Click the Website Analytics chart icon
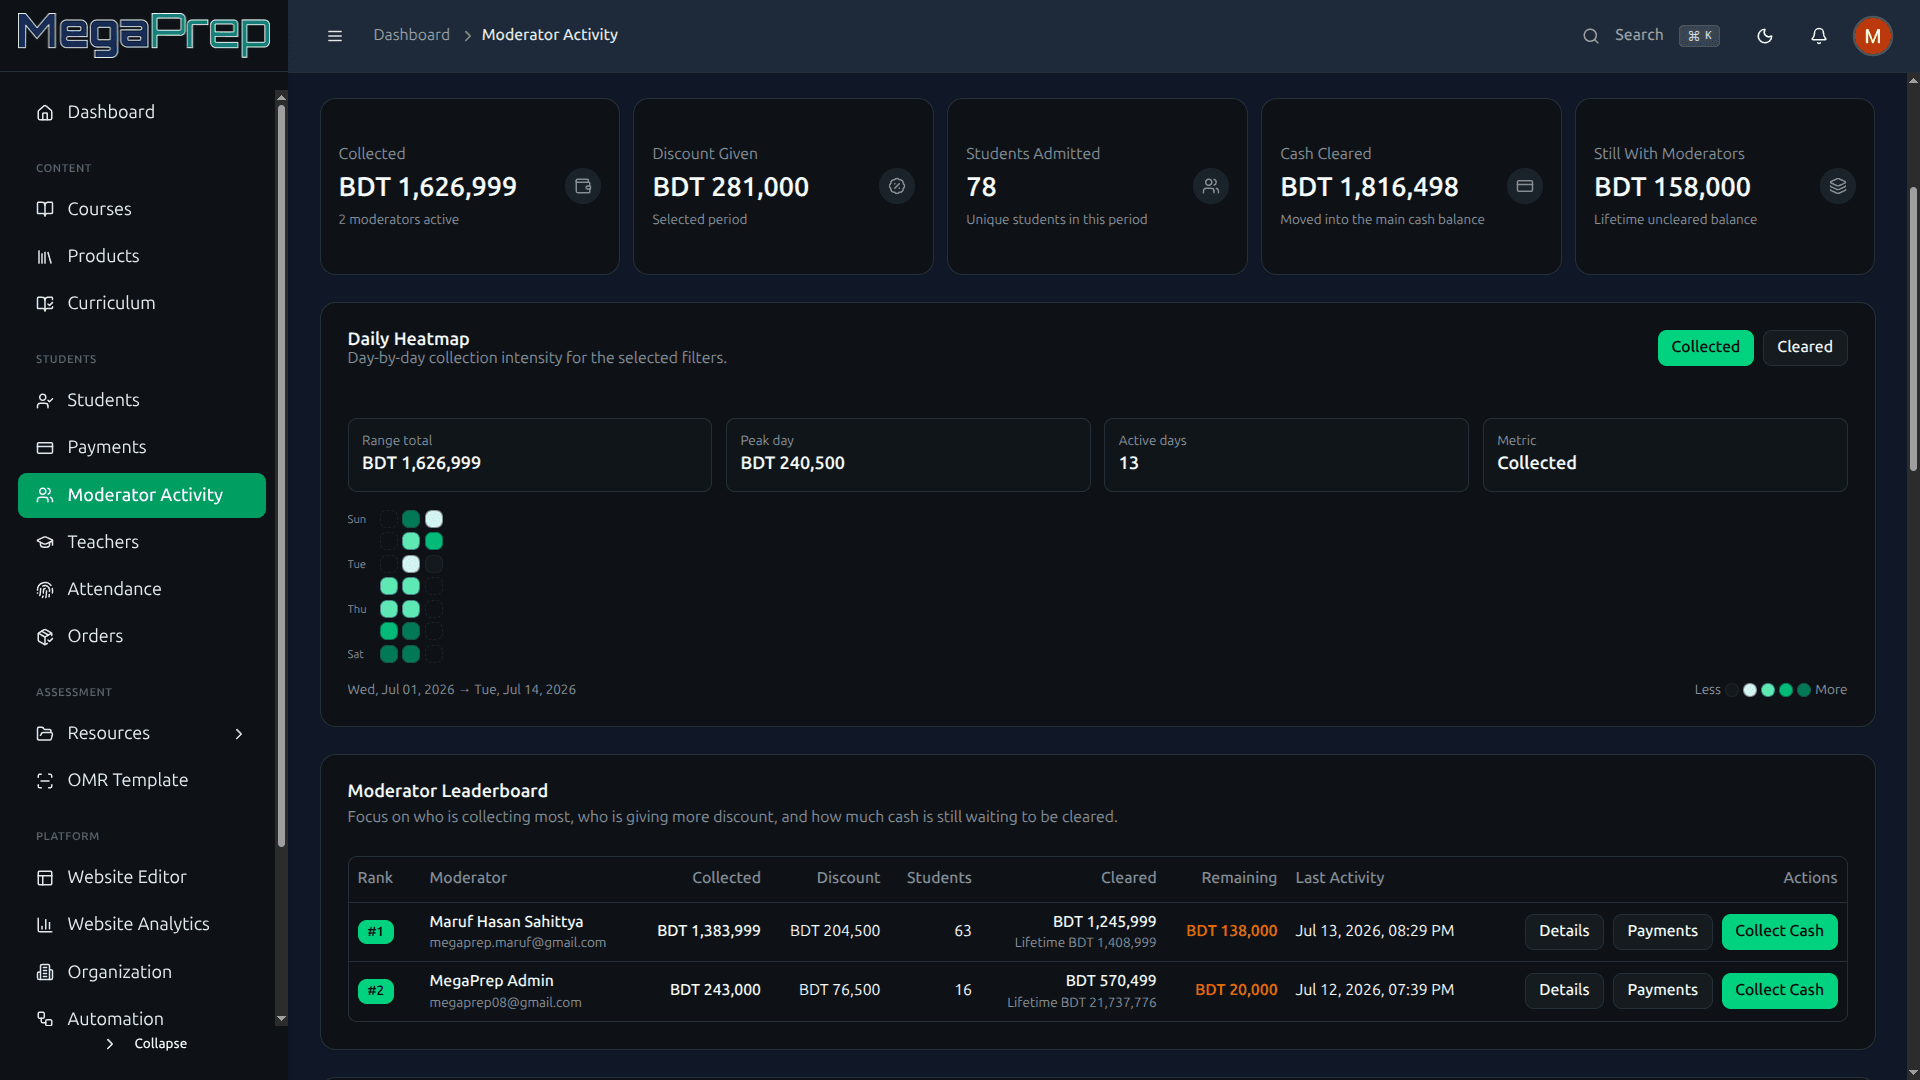Image resolution: width=1920 pixels, height=1080 pixels. pos(45,925)
